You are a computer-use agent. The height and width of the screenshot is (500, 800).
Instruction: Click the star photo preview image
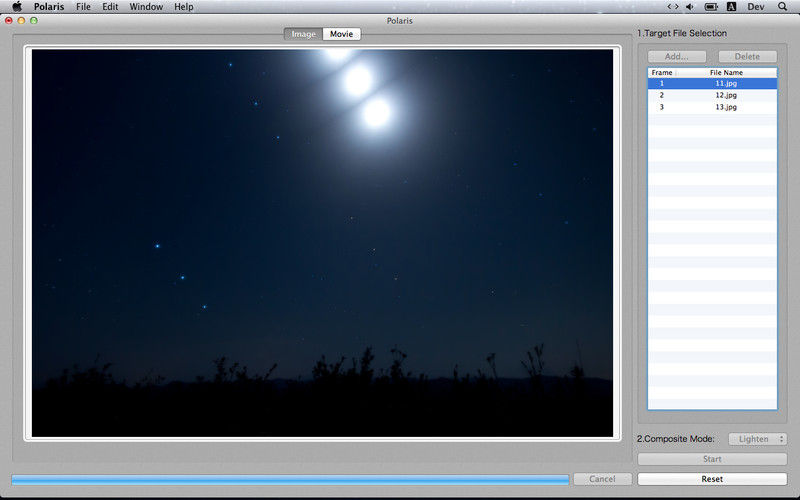pyautogui.click(x=322, y=243)
